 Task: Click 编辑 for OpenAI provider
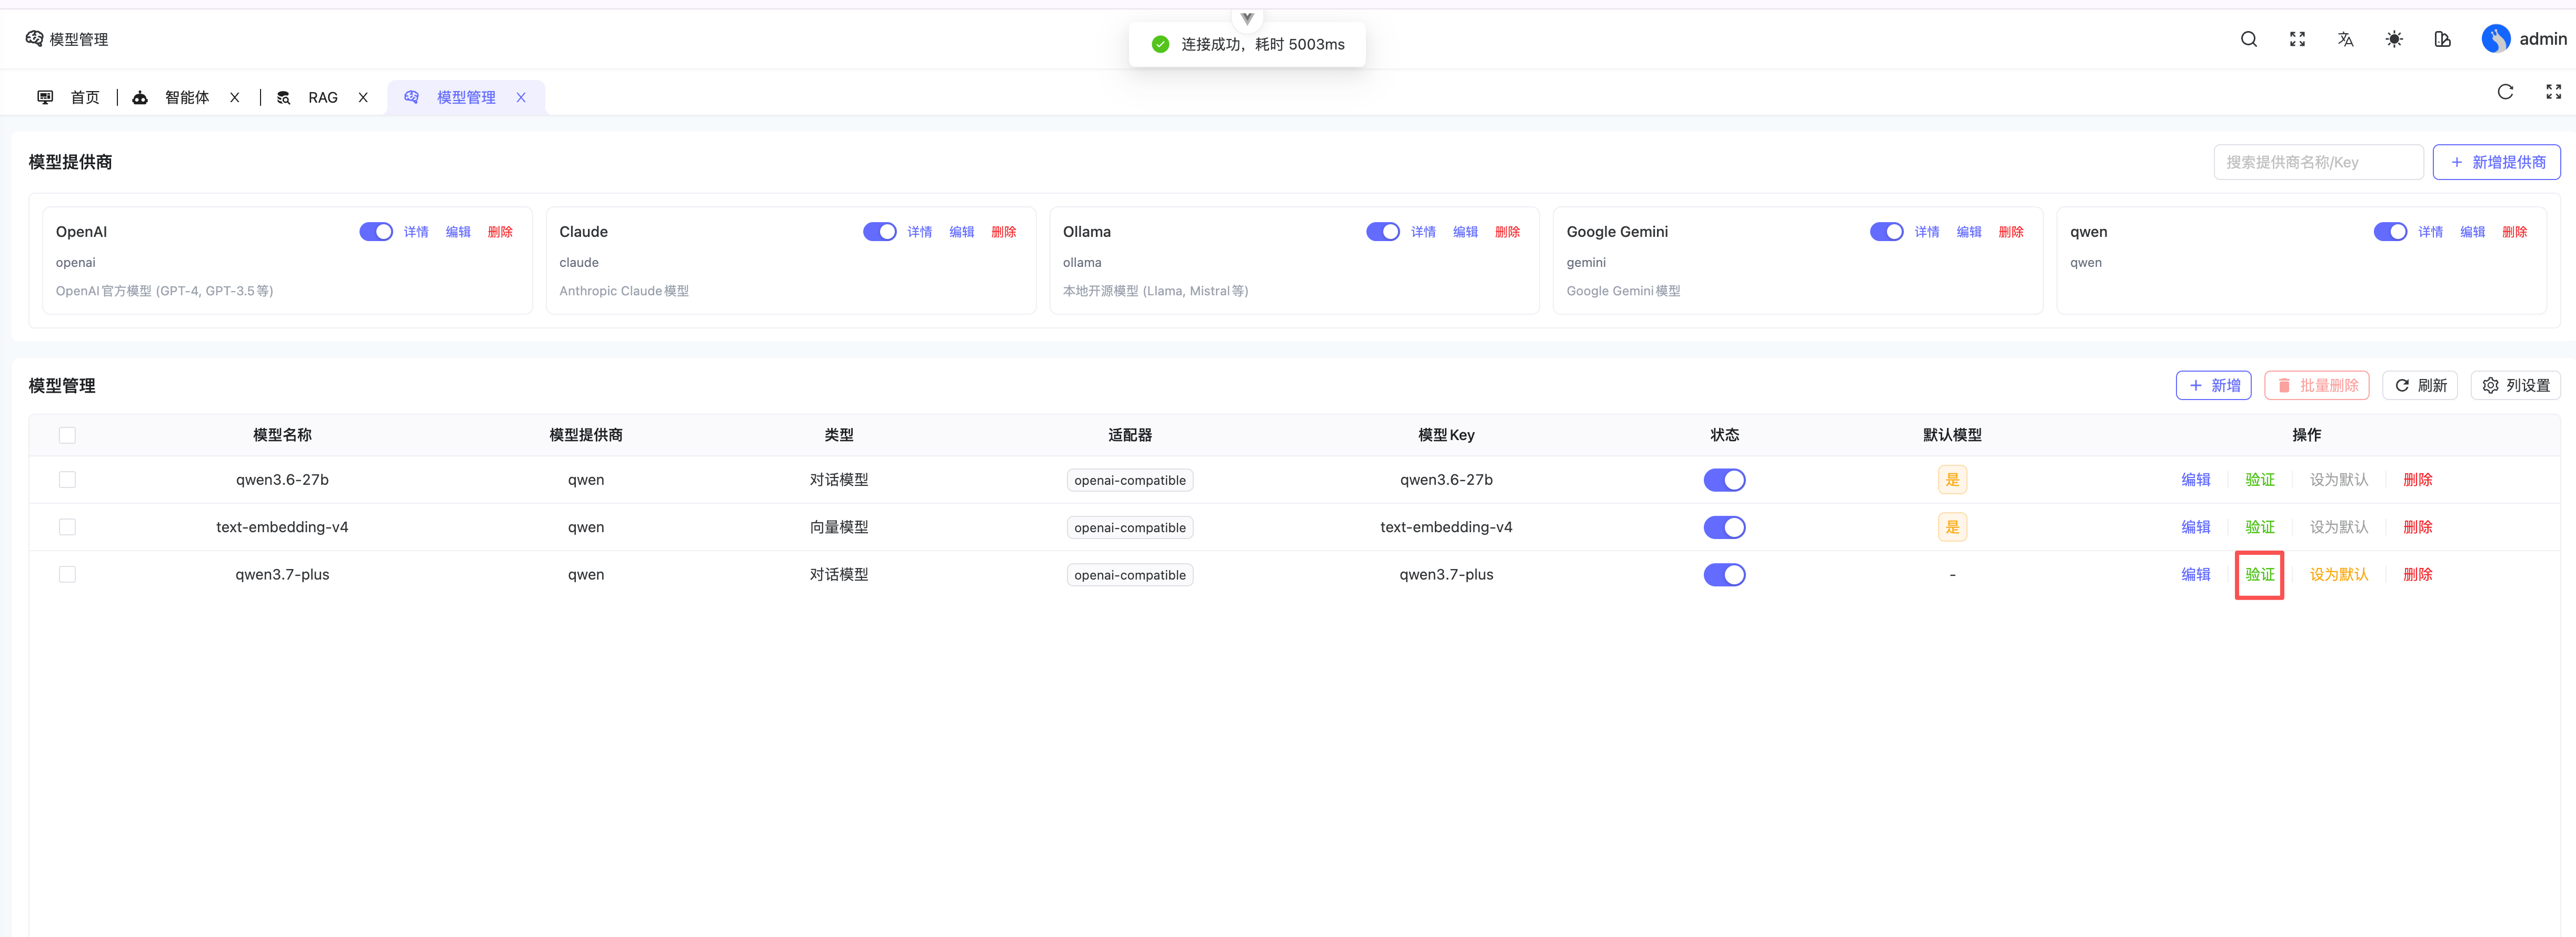point(458,232)
